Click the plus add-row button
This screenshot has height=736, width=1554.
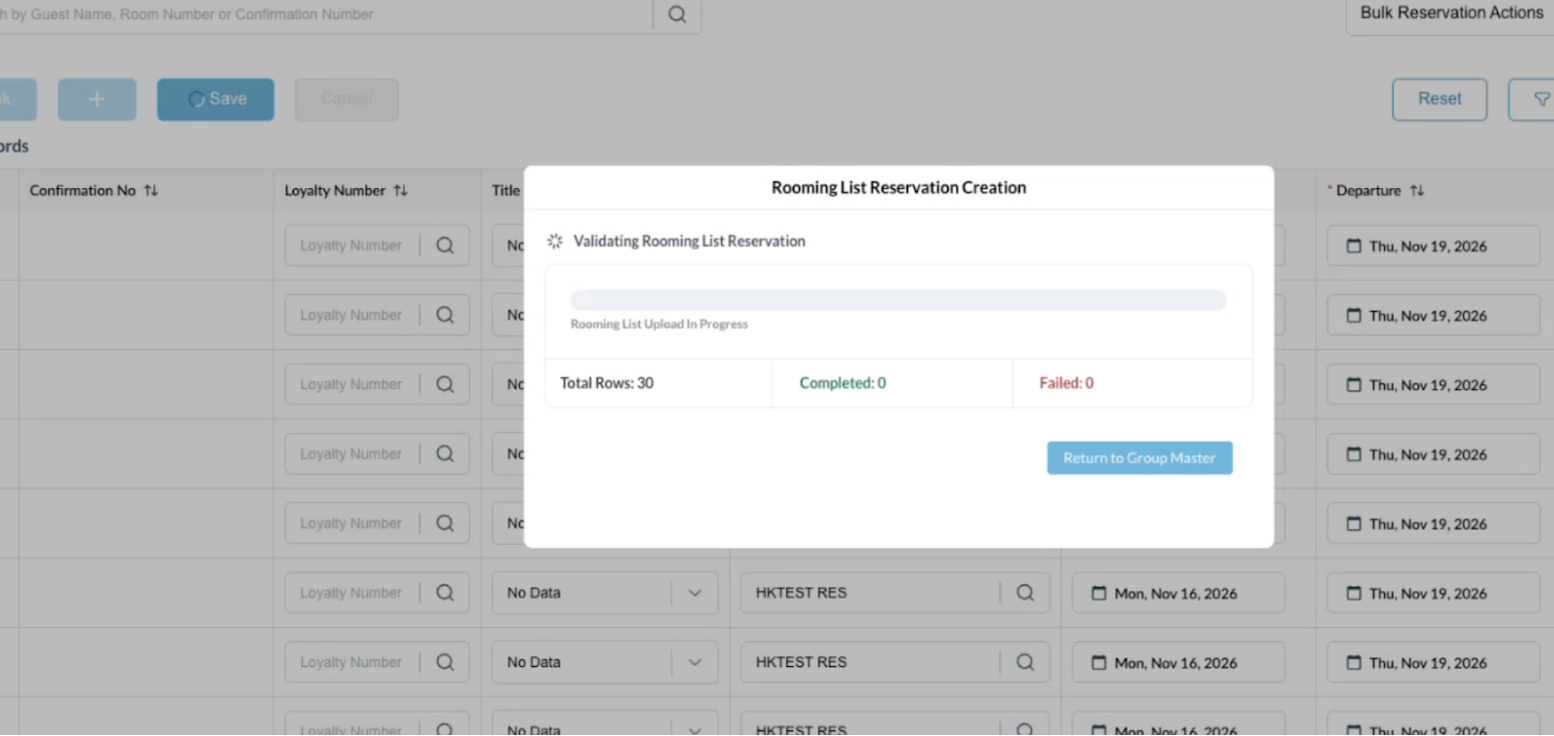pos(97,99)
